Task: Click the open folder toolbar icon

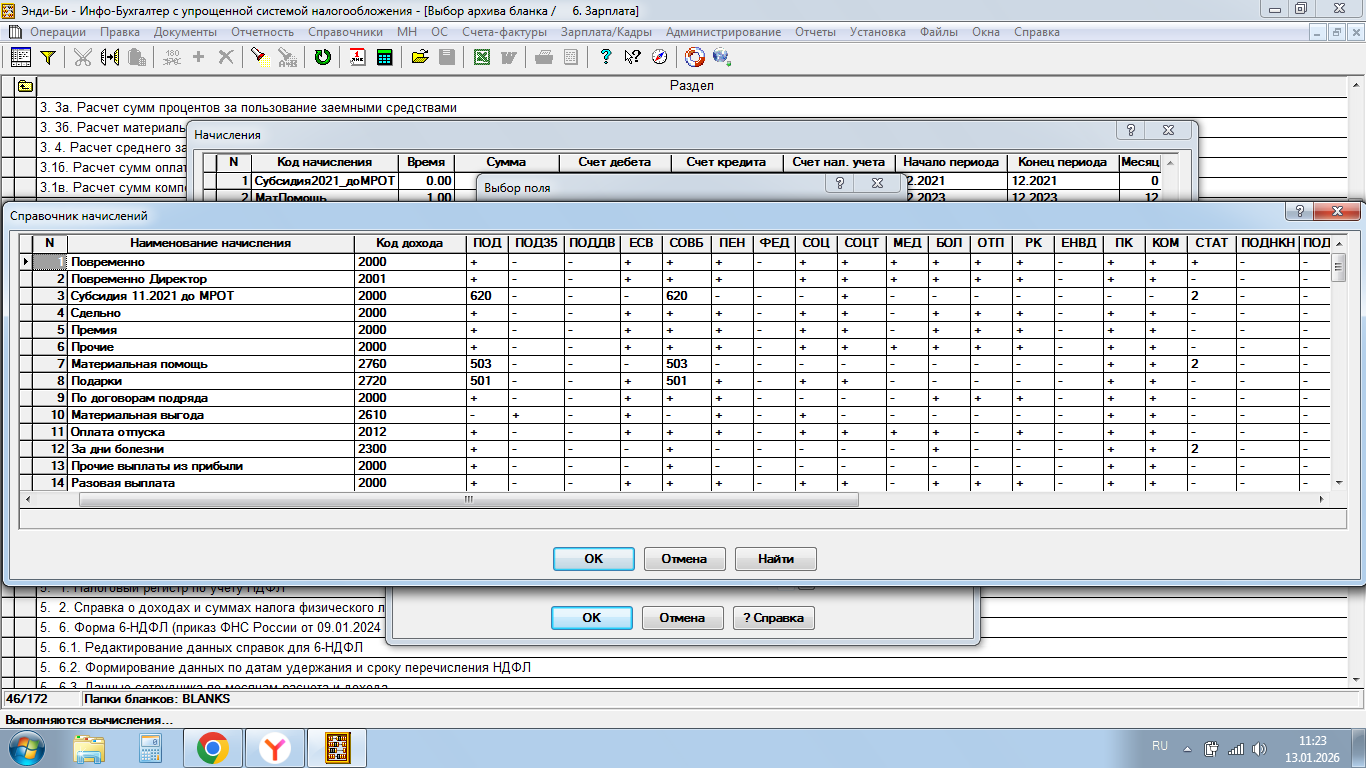Action: coord(420,57)
